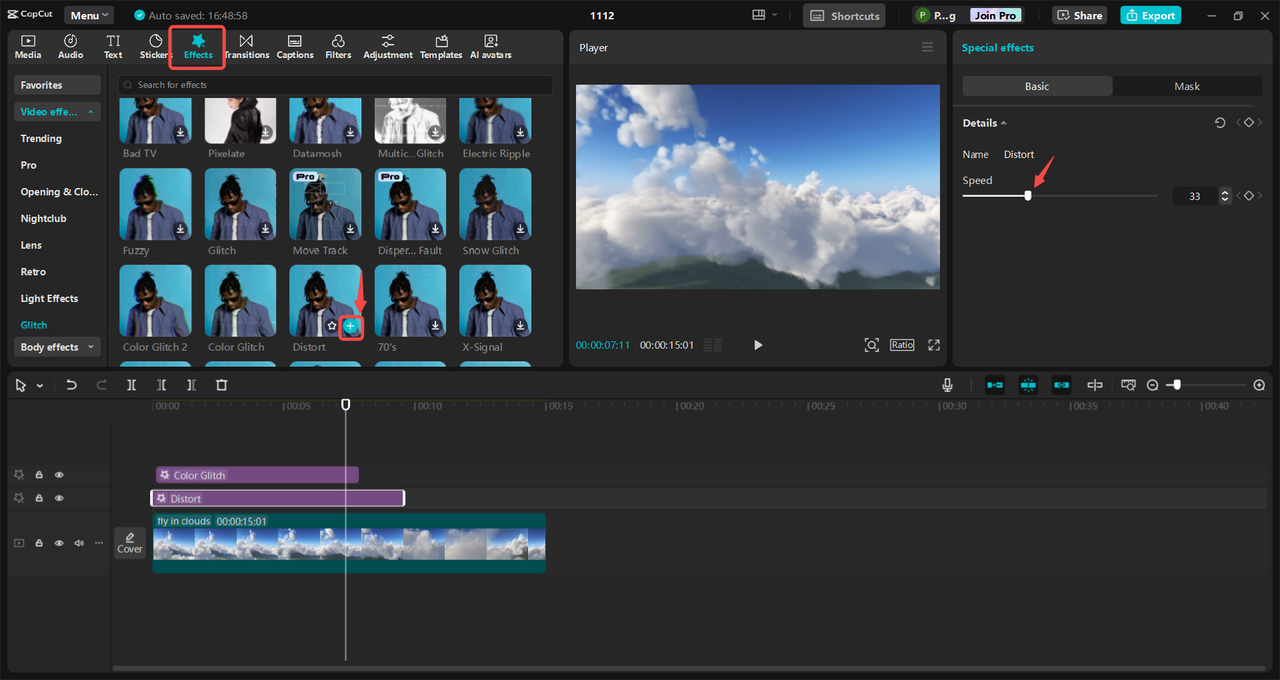The width and height of the screenshot is (1280, 680).
Task: Open the Text tab
Action: [113, 46]
